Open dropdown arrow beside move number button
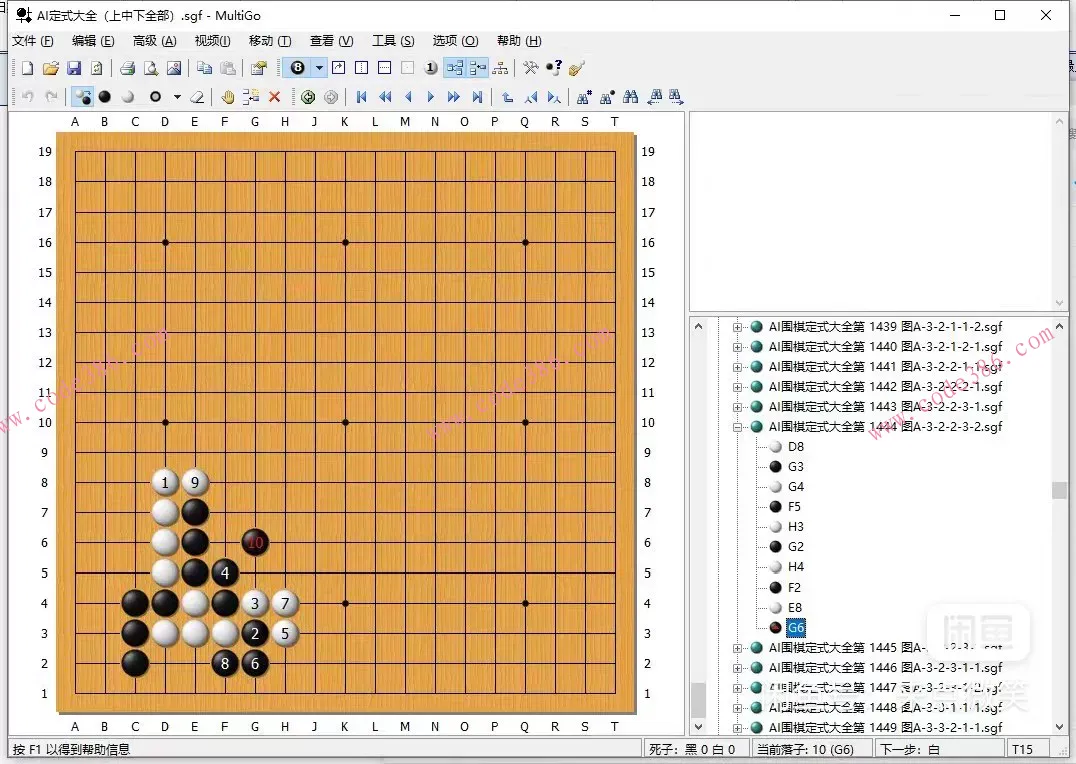Viewport: 1076px width, 764px height. [319, 68]
